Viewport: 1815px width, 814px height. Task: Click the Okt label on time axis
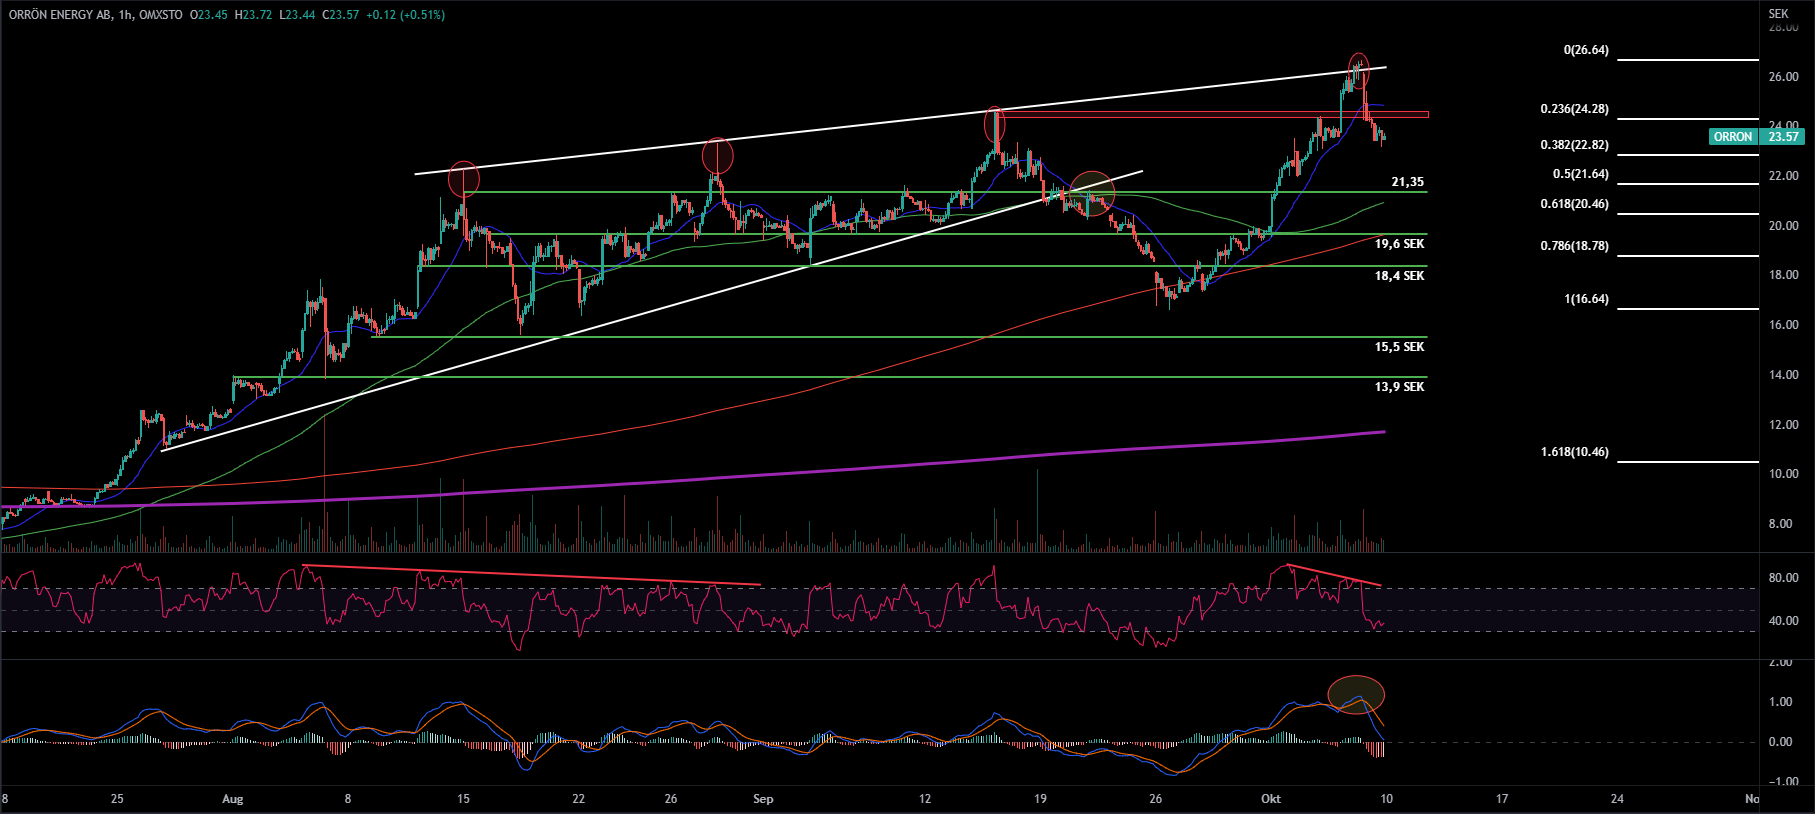coord(1271,799)
